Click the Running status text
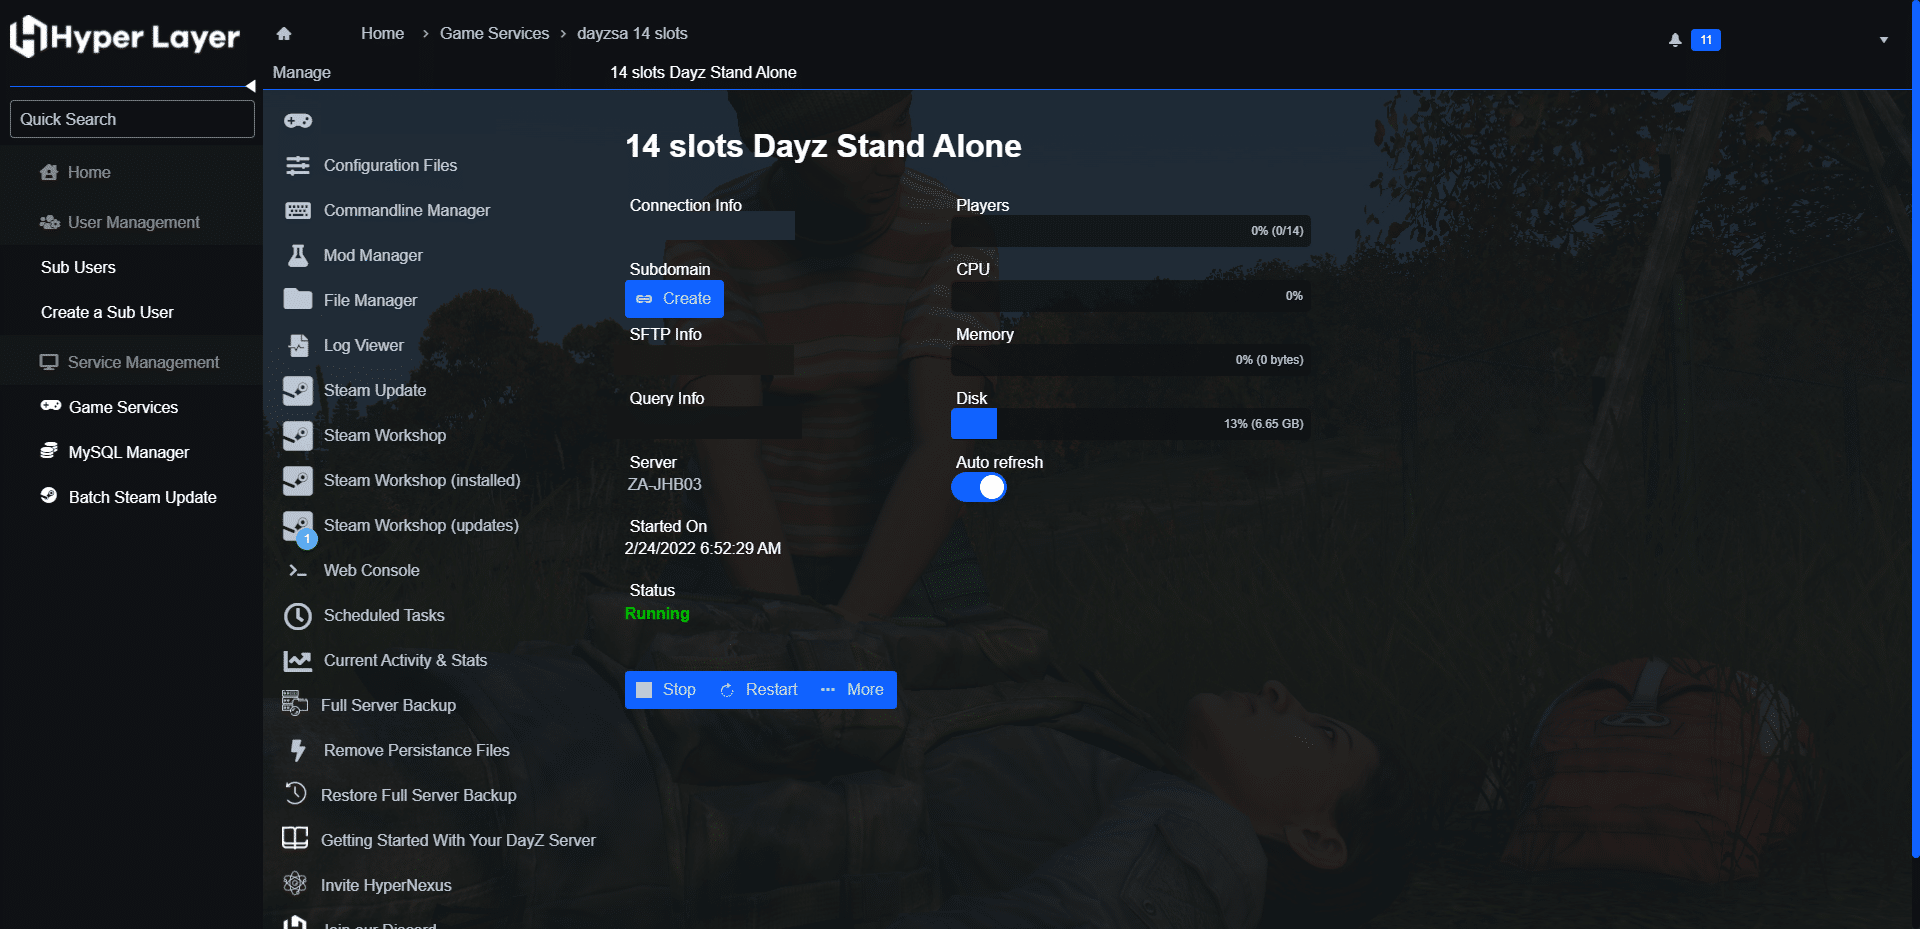1920x929 pixels. (657, 614)
